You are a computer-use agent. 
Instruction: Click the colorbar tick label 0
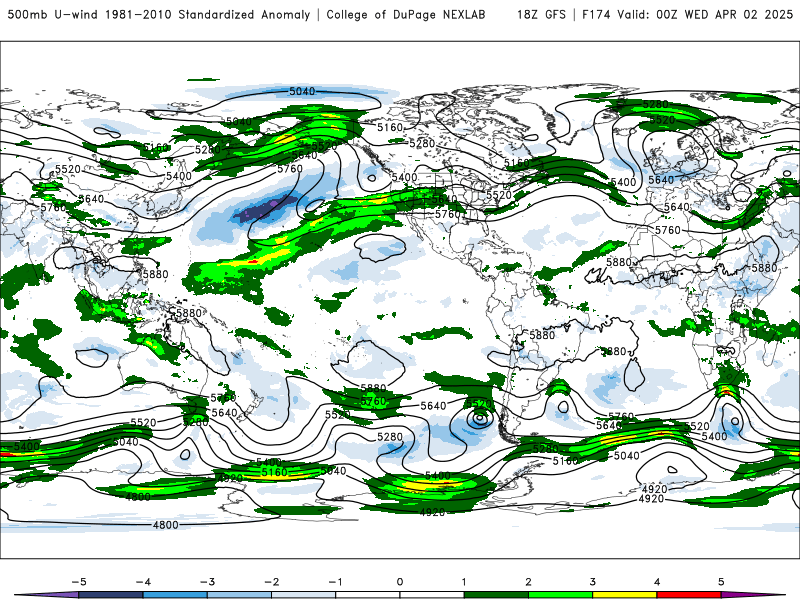click(x=399, y=582)
